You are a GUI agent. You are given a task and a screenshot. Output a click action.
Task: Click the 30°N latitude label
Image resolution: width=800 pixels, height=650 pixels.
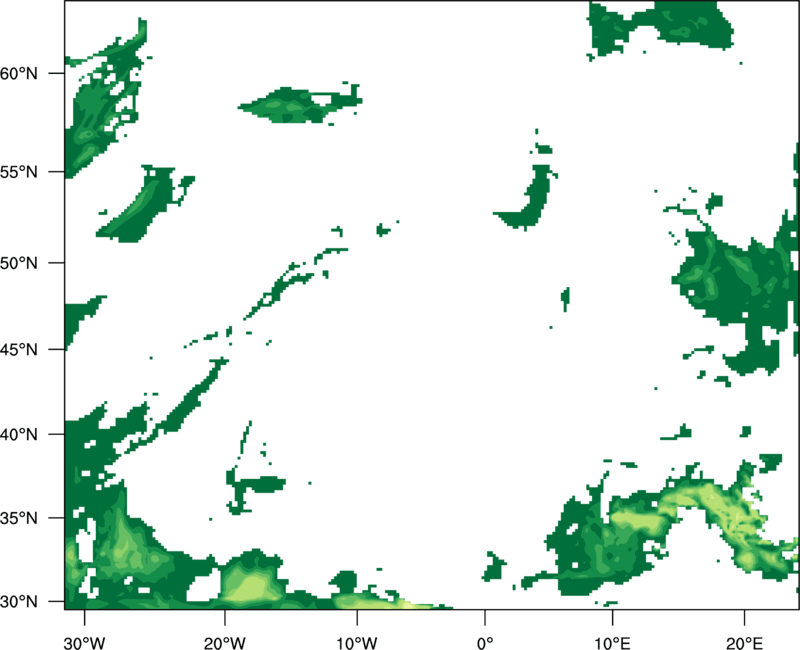pos(19,602)
